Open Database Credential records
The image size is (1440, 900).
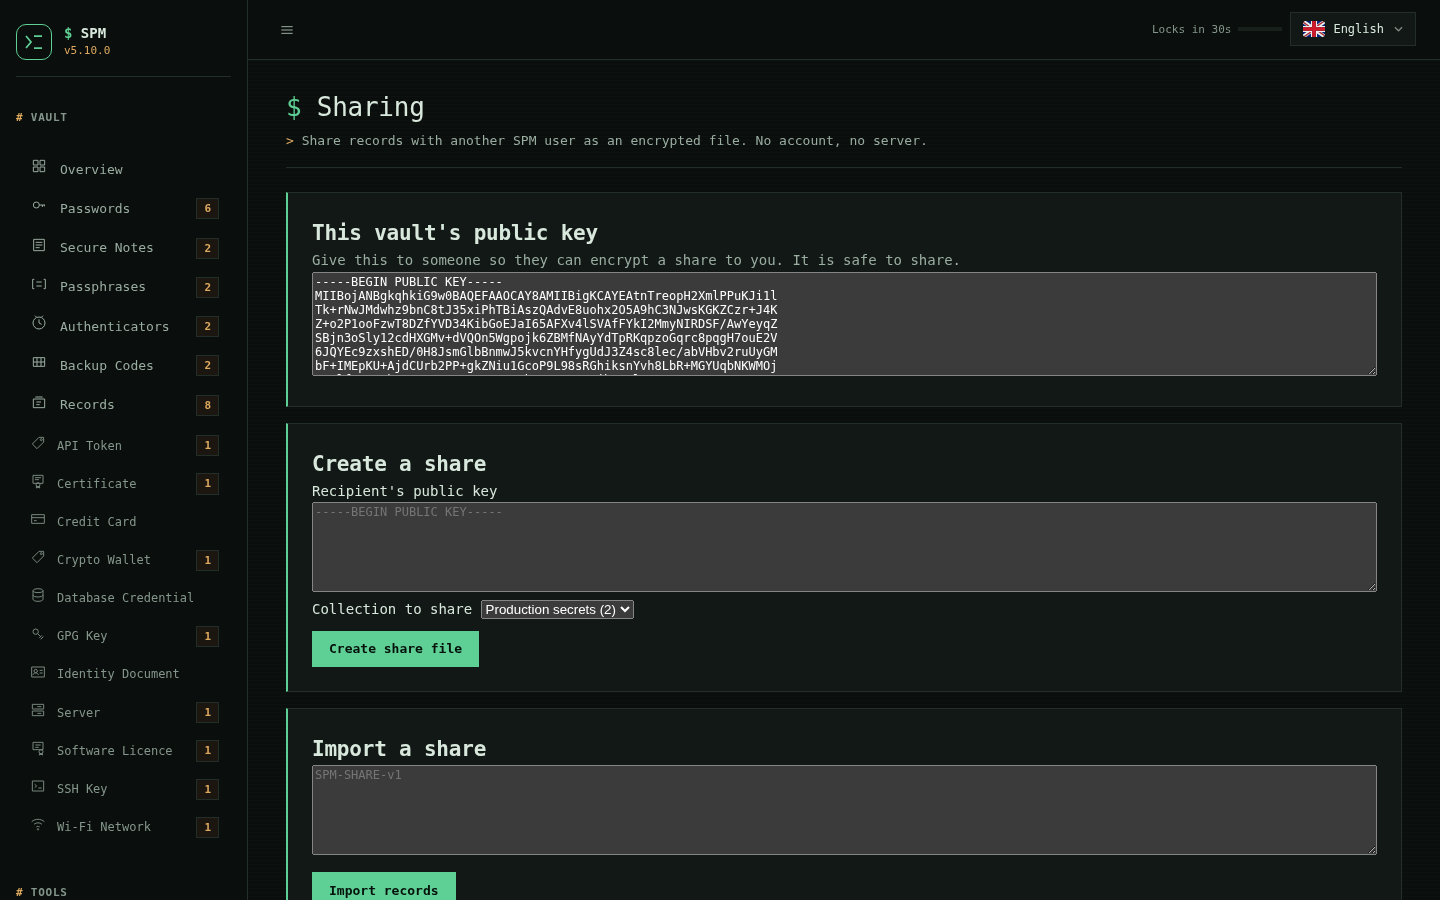point(124,597)
